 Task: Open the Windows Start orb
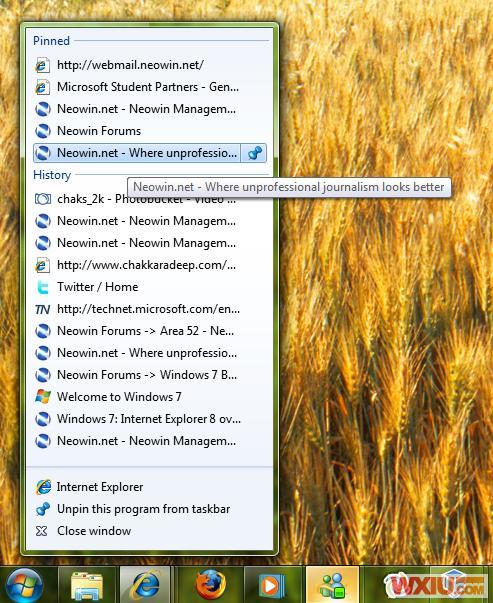24,586
